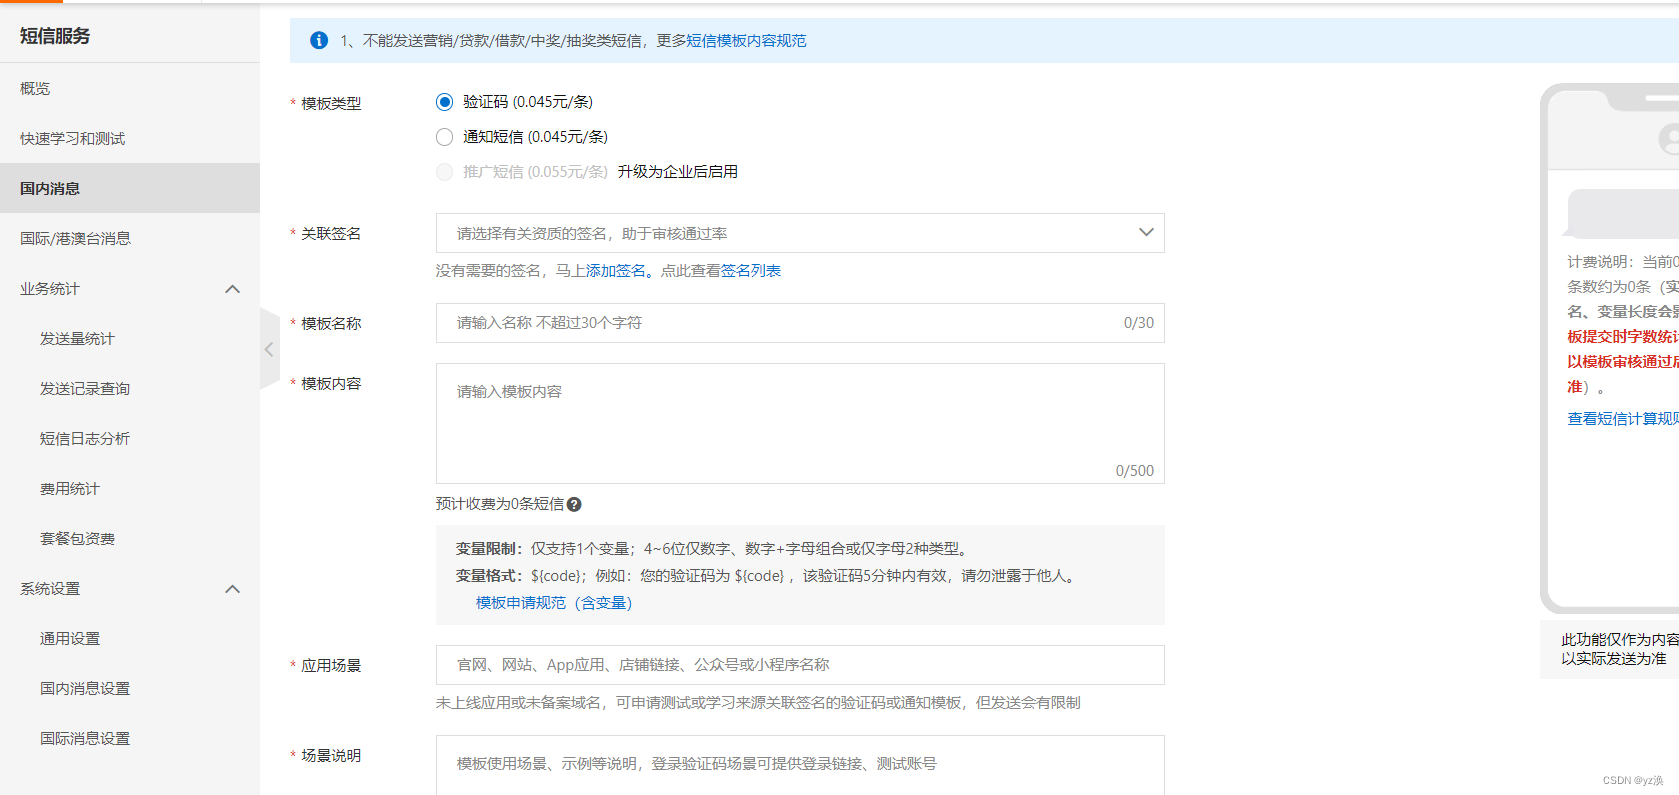This screenshot has width=1679, height=795.
Task: Open the 关联签名 signature dropdown
Action: (x=800, y=233)
